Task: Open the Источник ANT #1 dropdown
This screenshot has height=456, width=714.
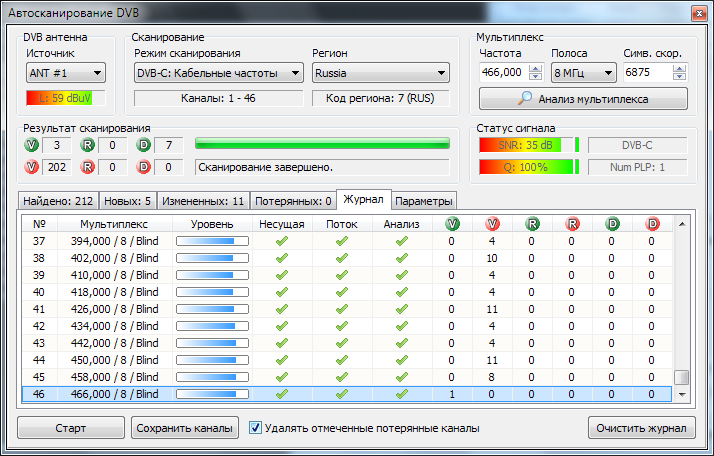Action: click(x=65, y=73)
